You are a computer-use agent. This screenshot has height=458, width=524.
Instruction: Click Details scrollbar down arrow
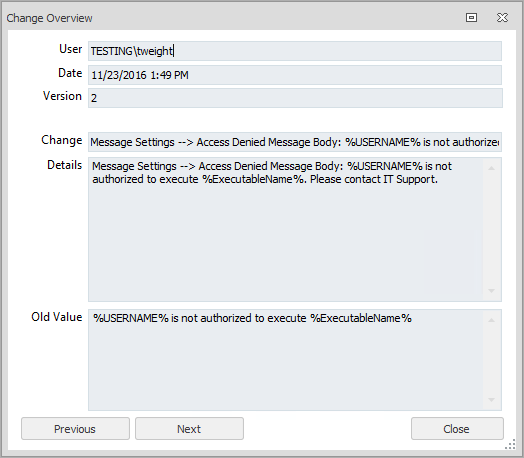coord(491,291)
